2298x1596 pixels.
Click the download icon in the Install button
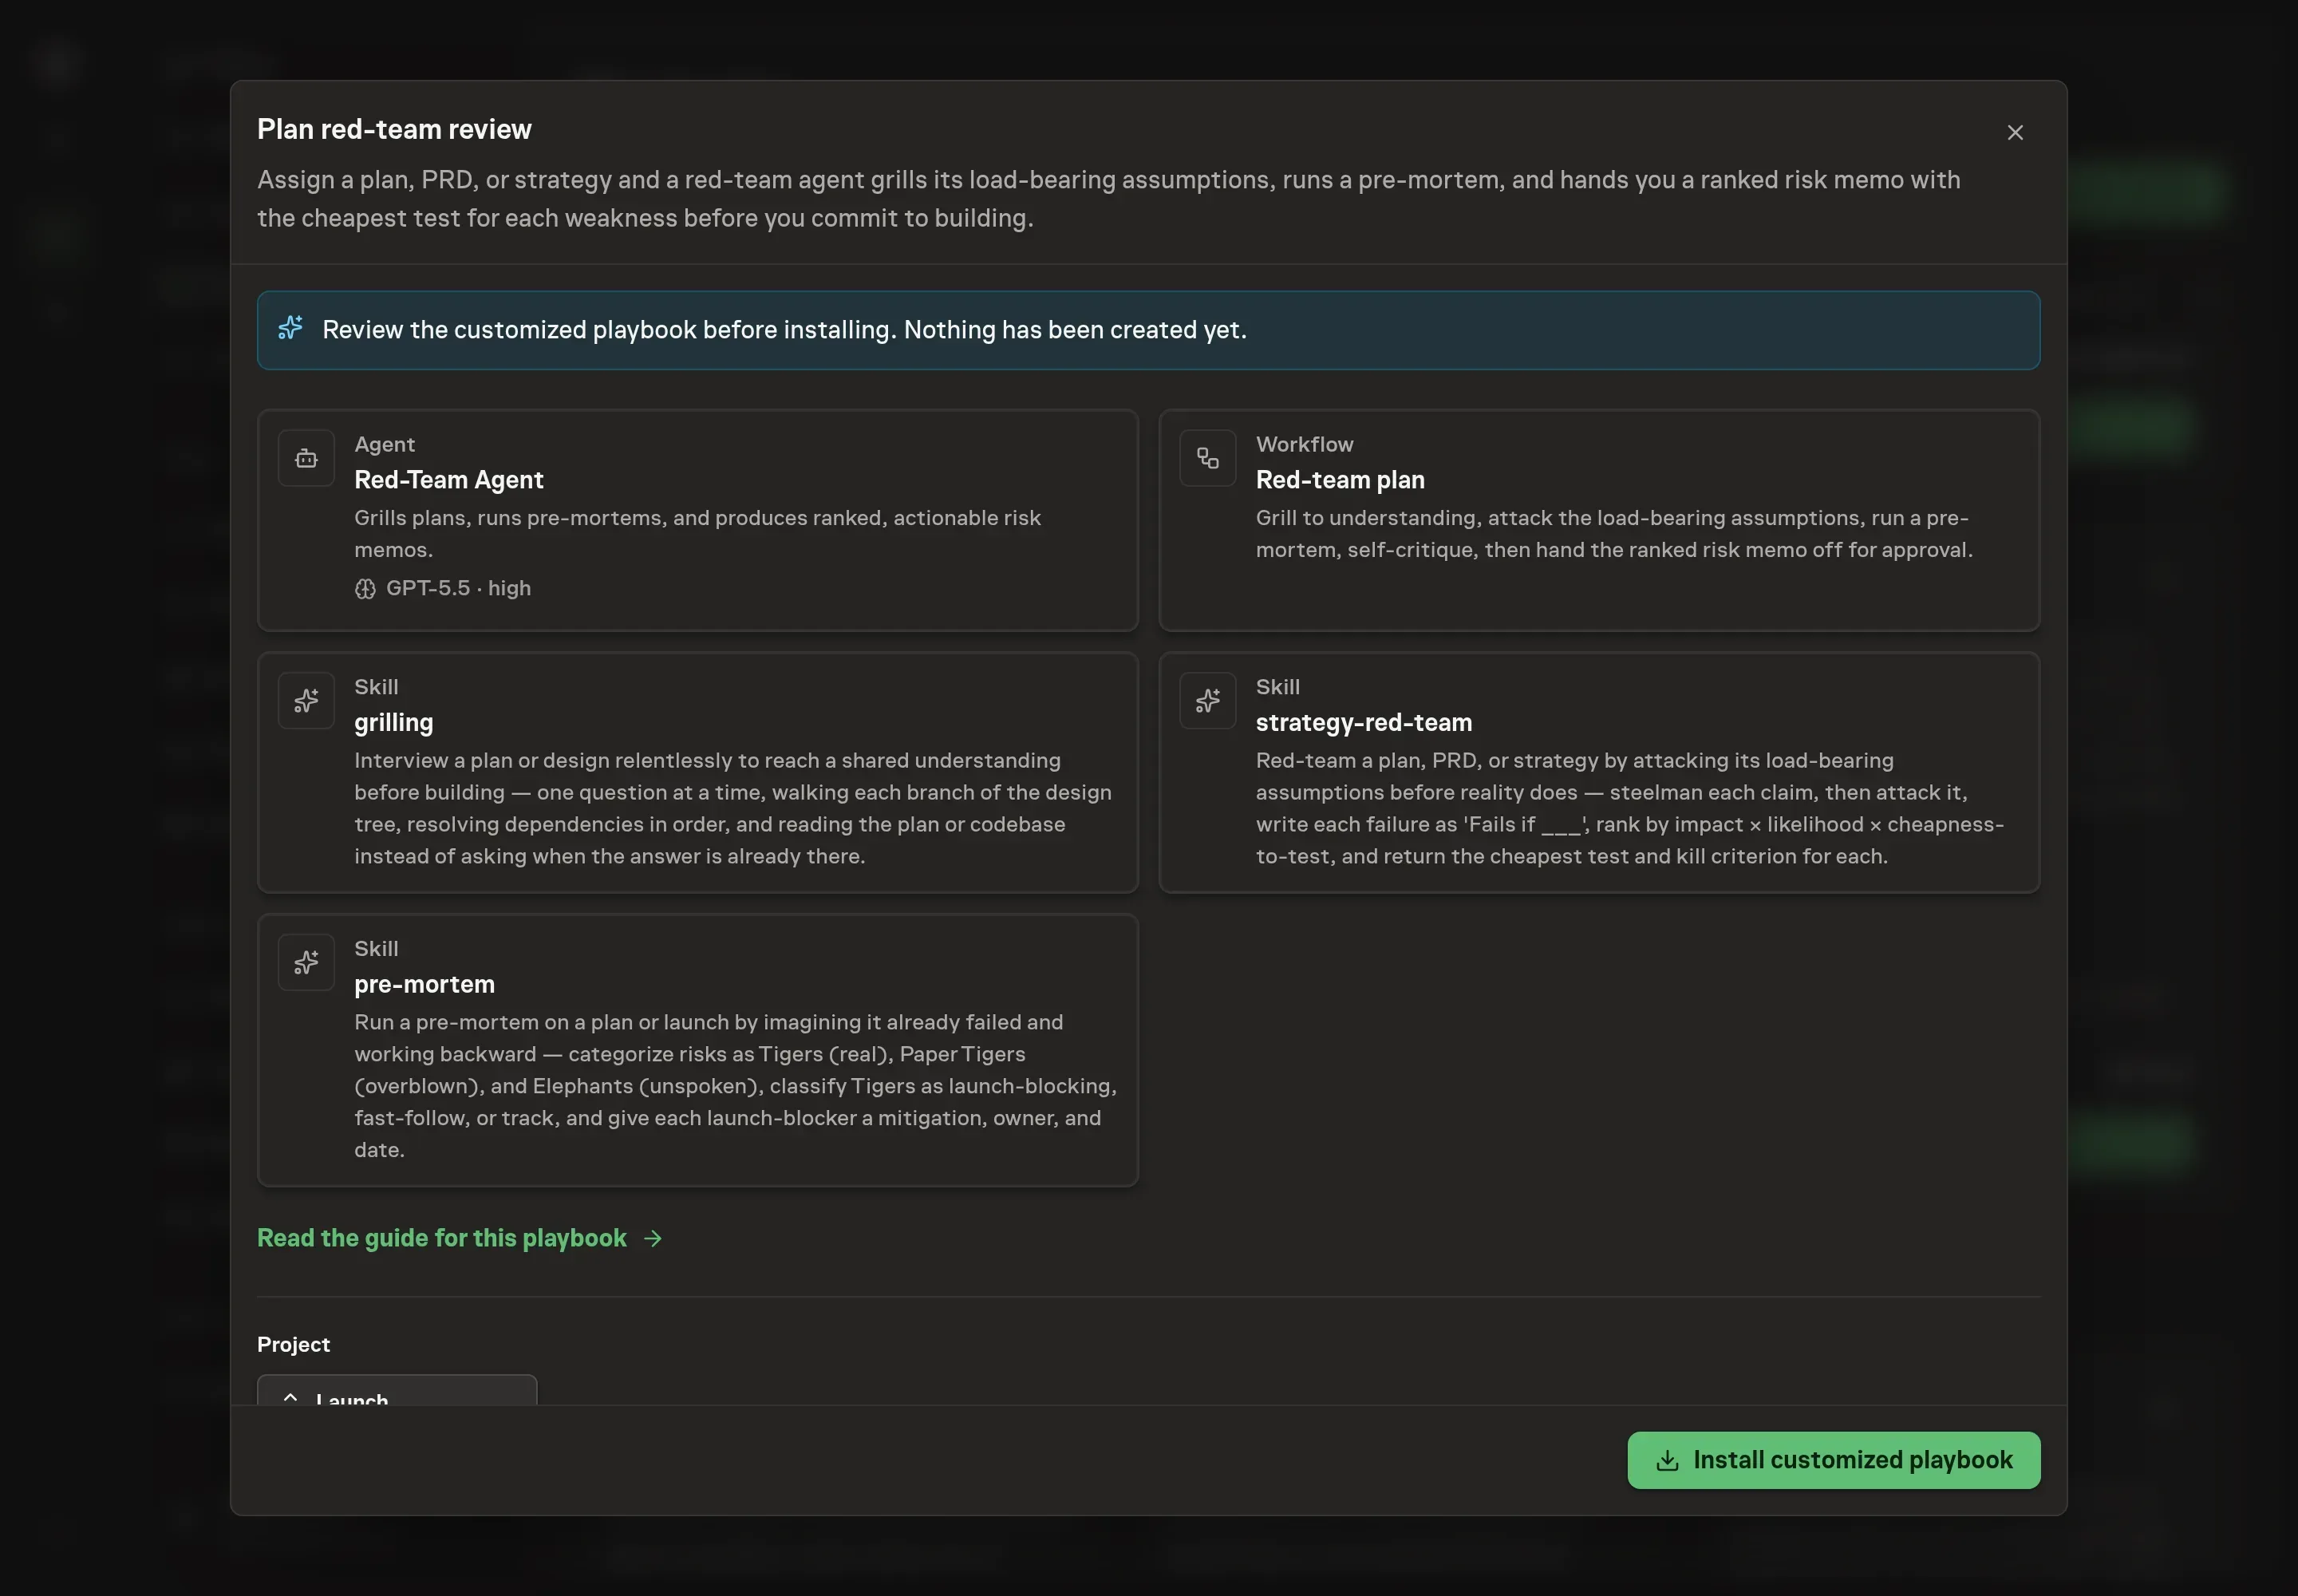pyautogui.click(x=1666, y=1460)
